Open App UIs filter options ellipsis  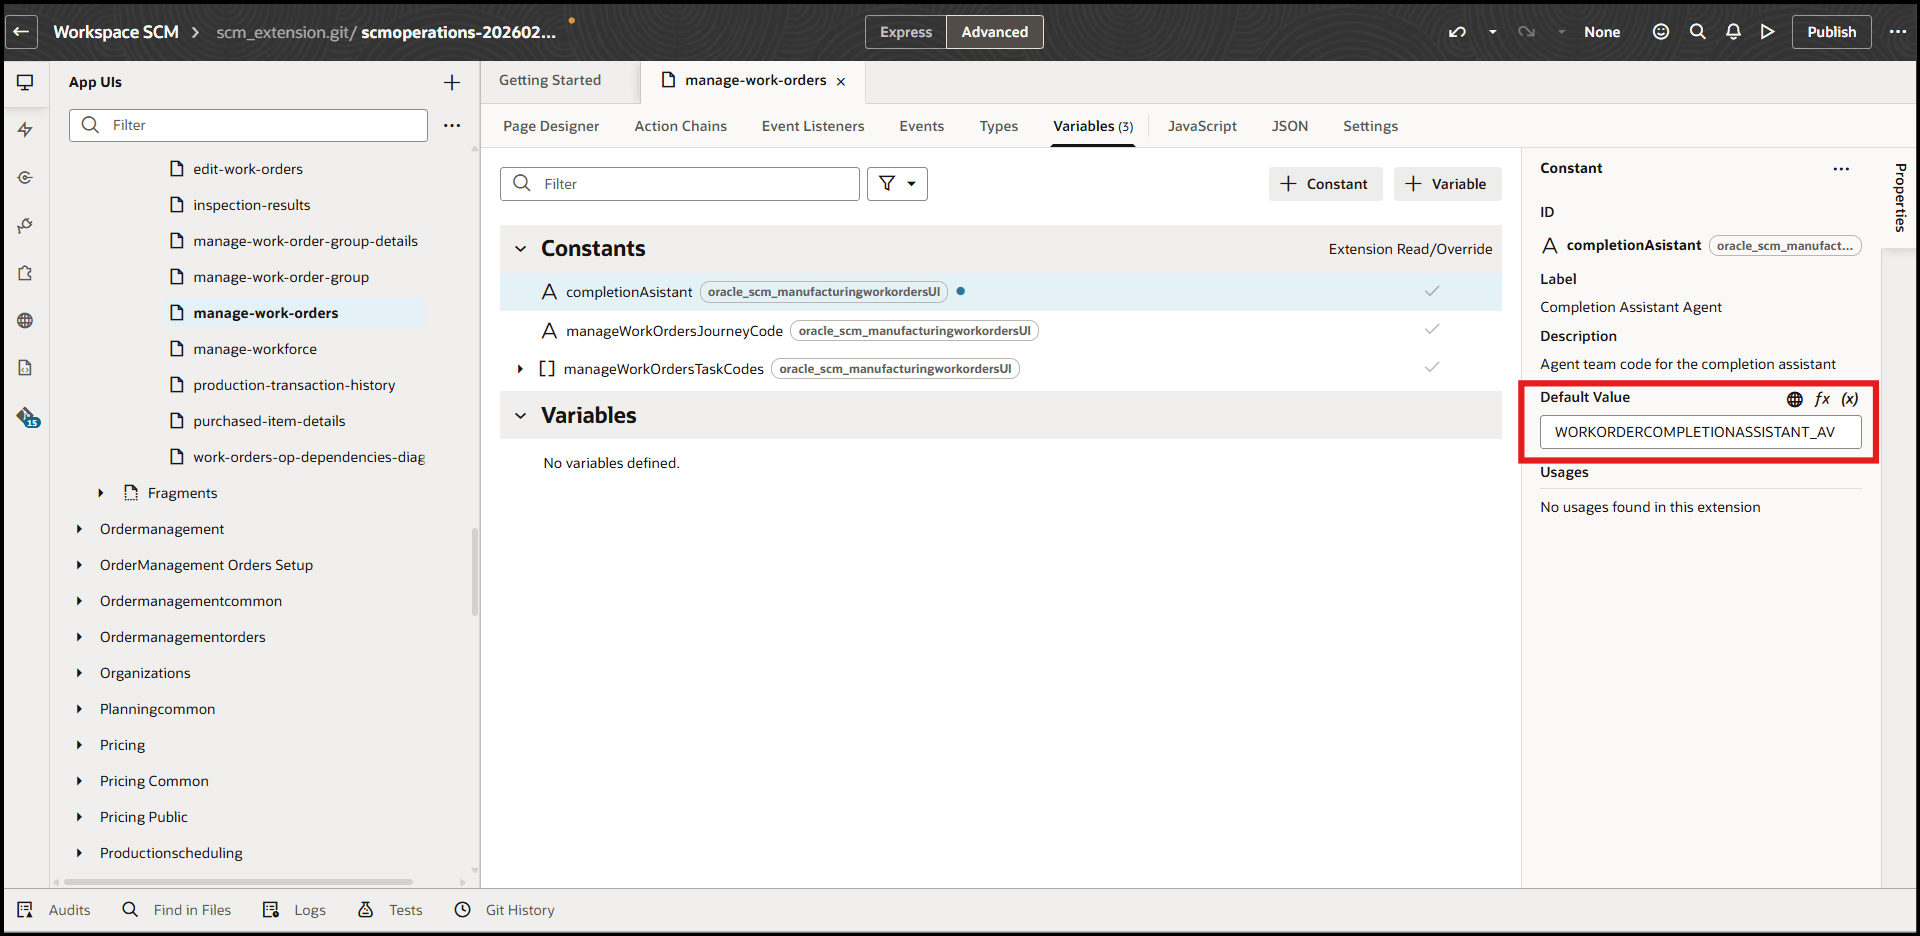tap(452, 125)
